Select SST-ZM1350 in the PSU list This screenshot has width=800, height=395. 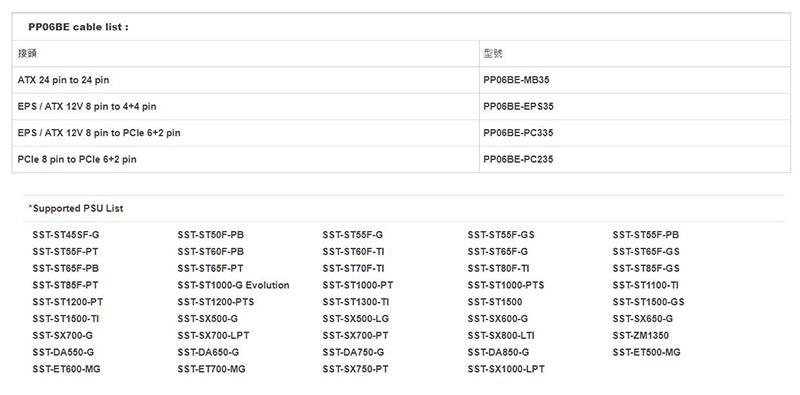click(x=641, y=336)
